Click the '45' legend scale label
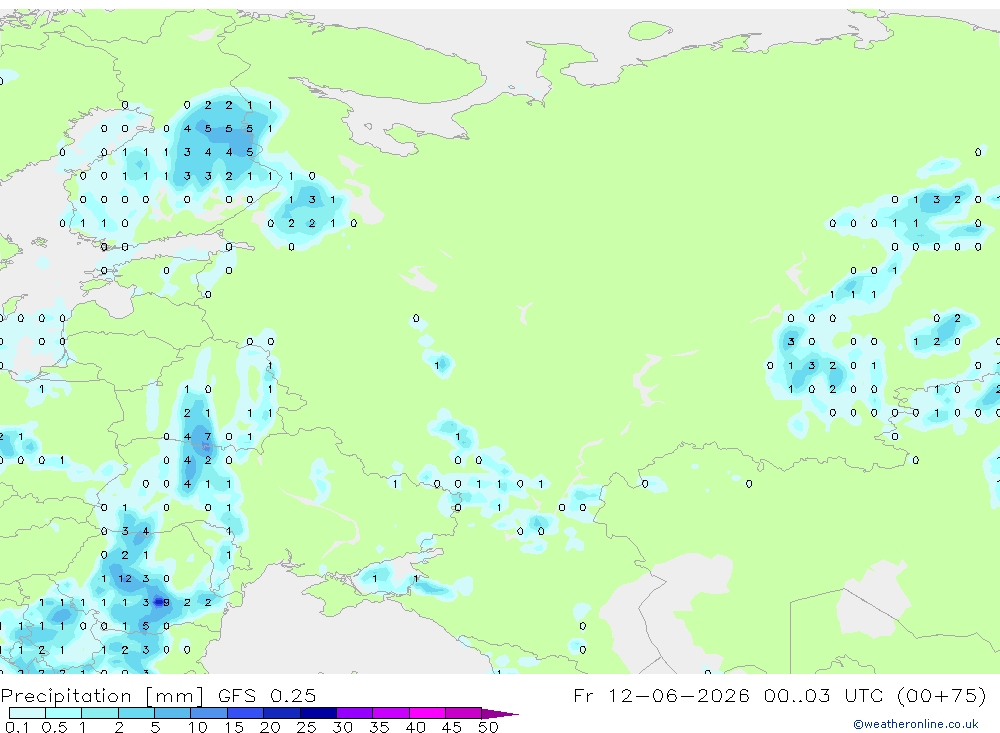The height and width of the screenshot is (733, 1000). pyautogui.click(x=452, y=727)
